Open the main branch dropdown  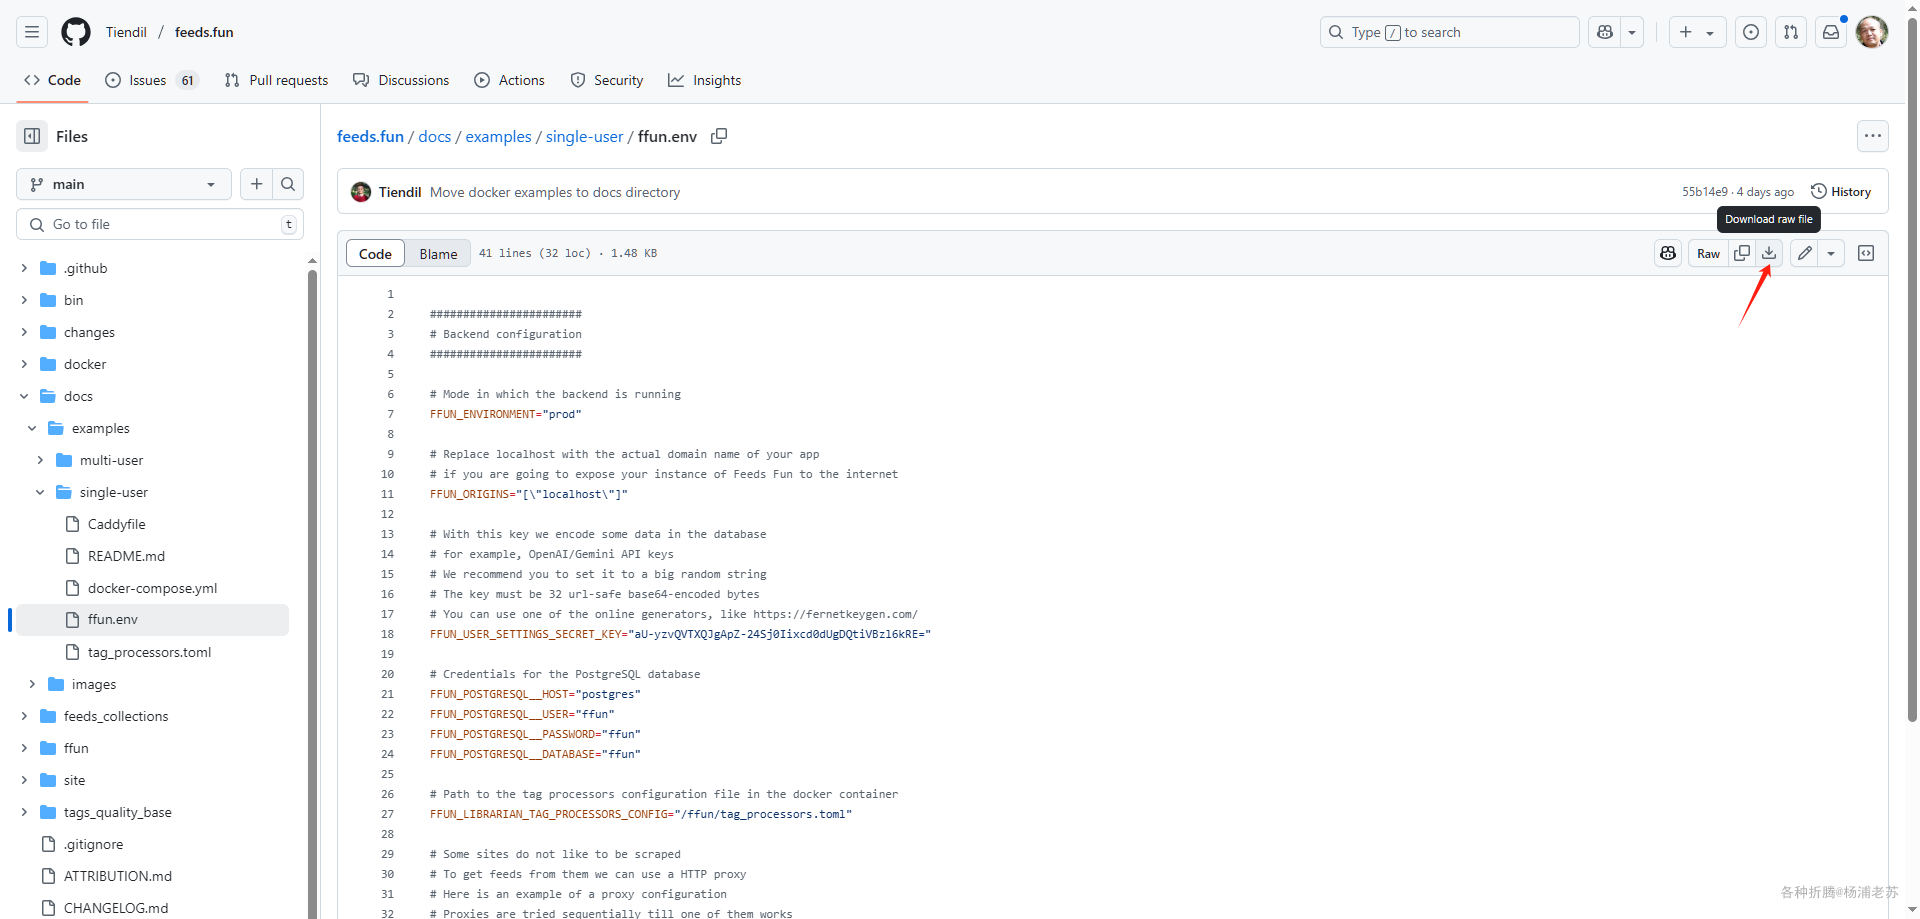123,184
